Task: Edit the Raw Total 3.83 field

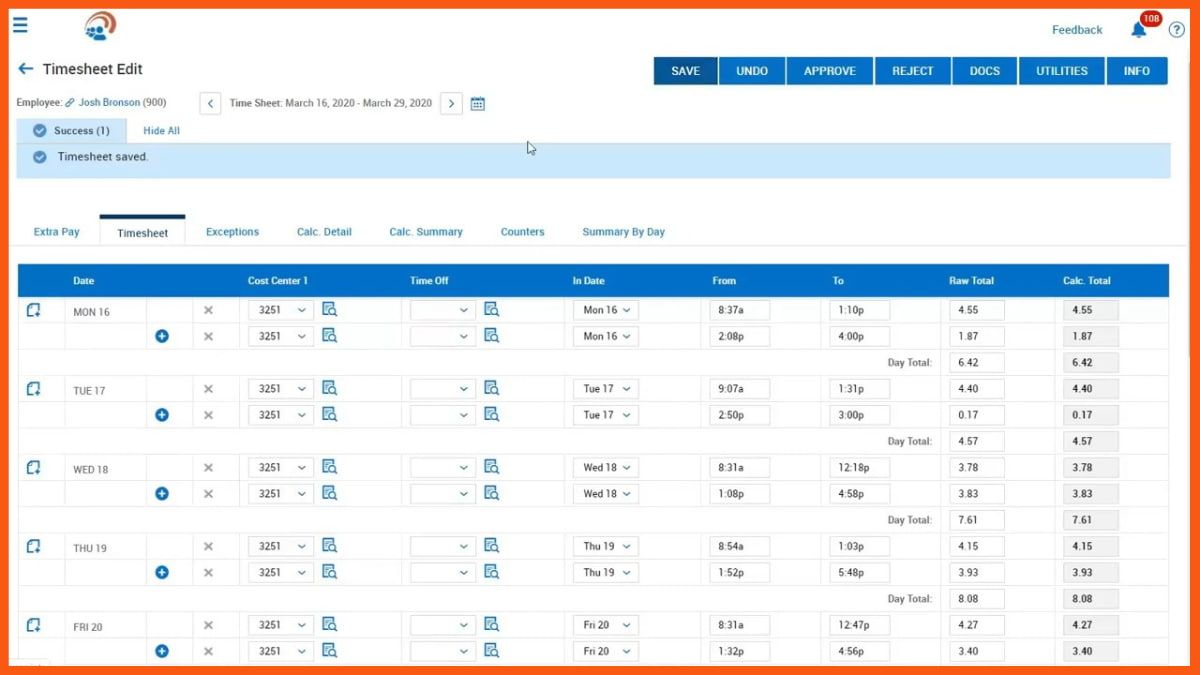Action: 977,494
